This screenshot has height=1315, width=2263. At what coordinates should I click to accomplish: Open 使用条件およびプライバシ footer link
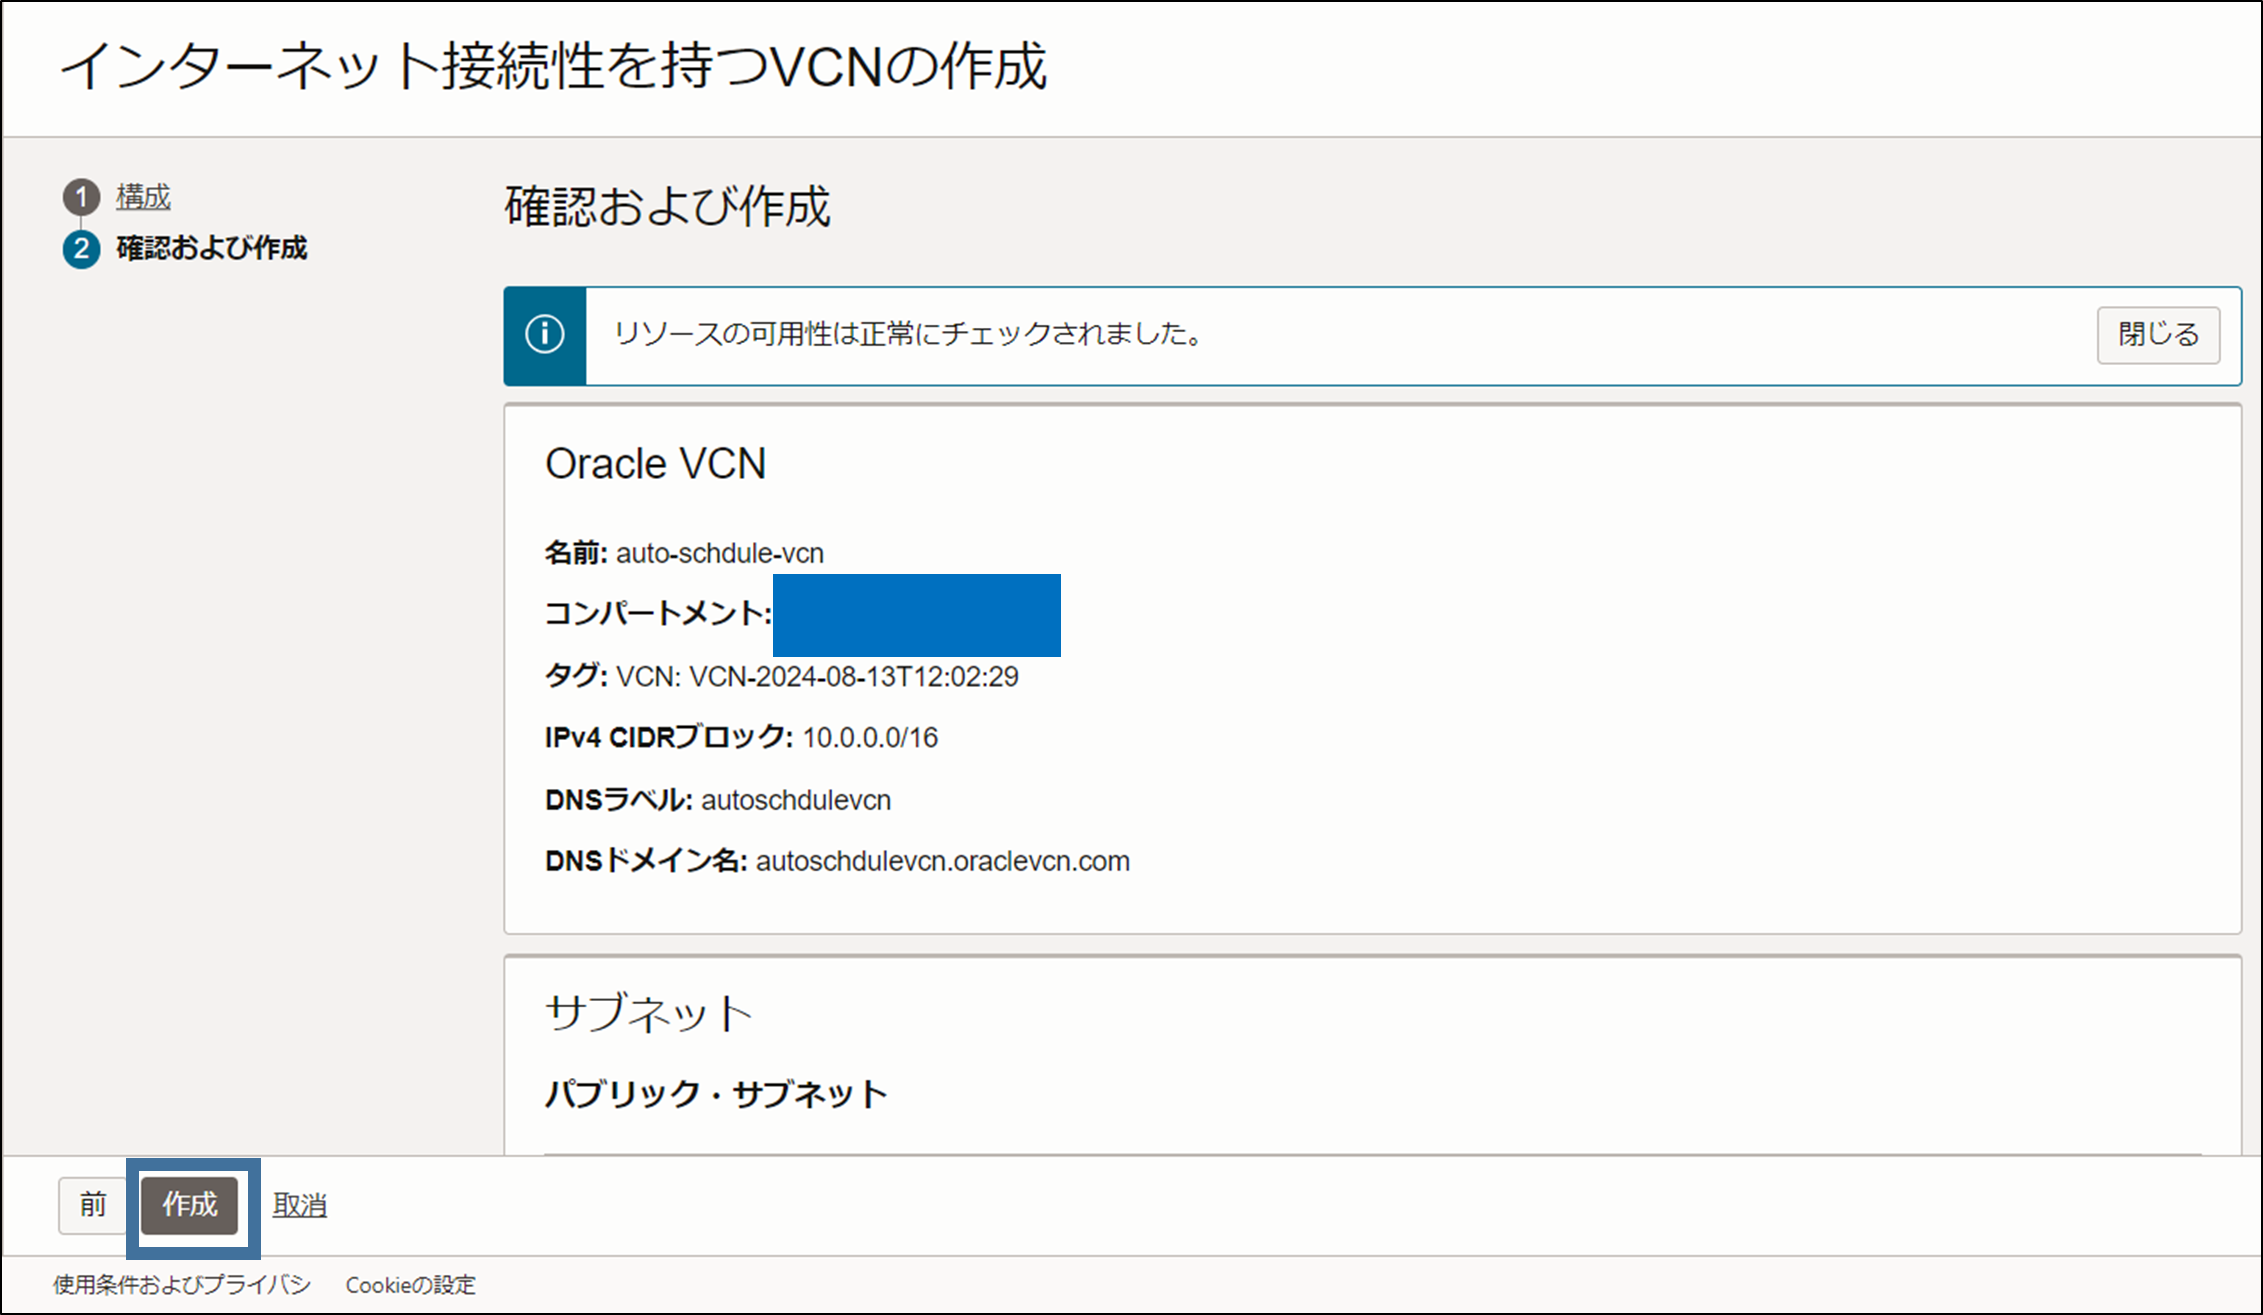click(x=181, y=1285)
